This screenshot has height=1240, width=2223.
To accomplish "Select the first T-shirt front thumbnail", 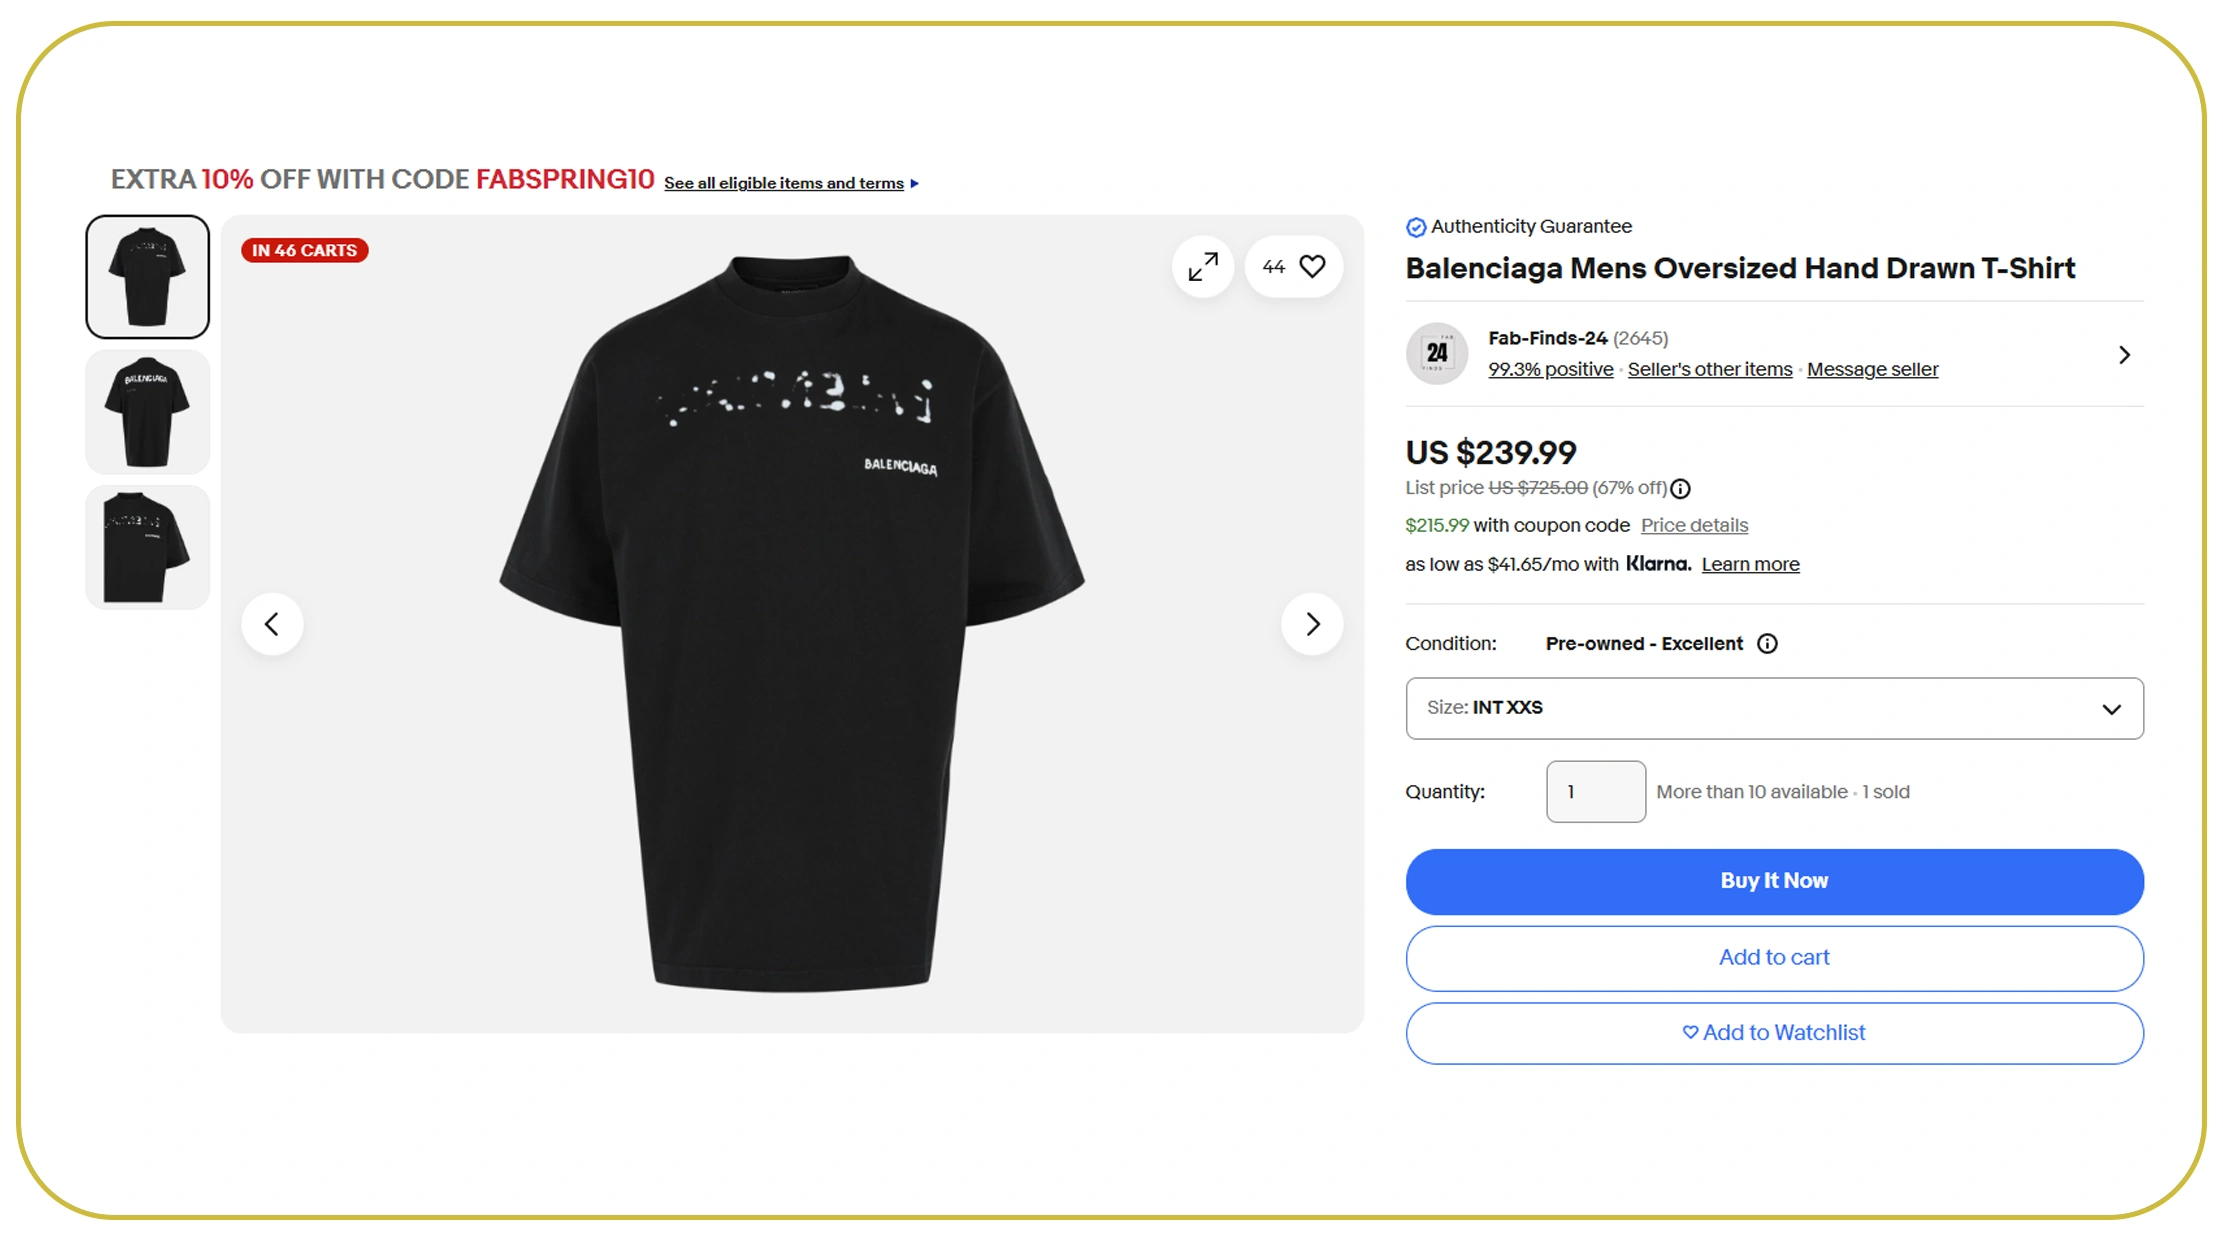I will 148,277.
